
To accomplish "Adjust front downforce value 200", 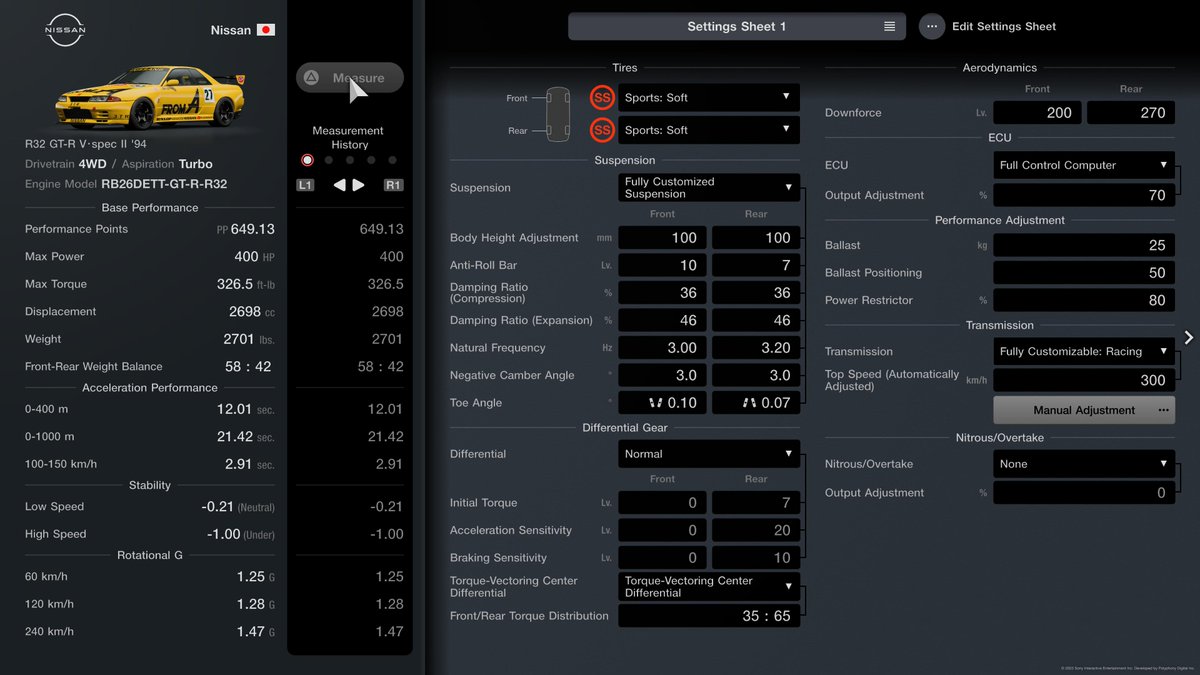I will click(1036, 113).
